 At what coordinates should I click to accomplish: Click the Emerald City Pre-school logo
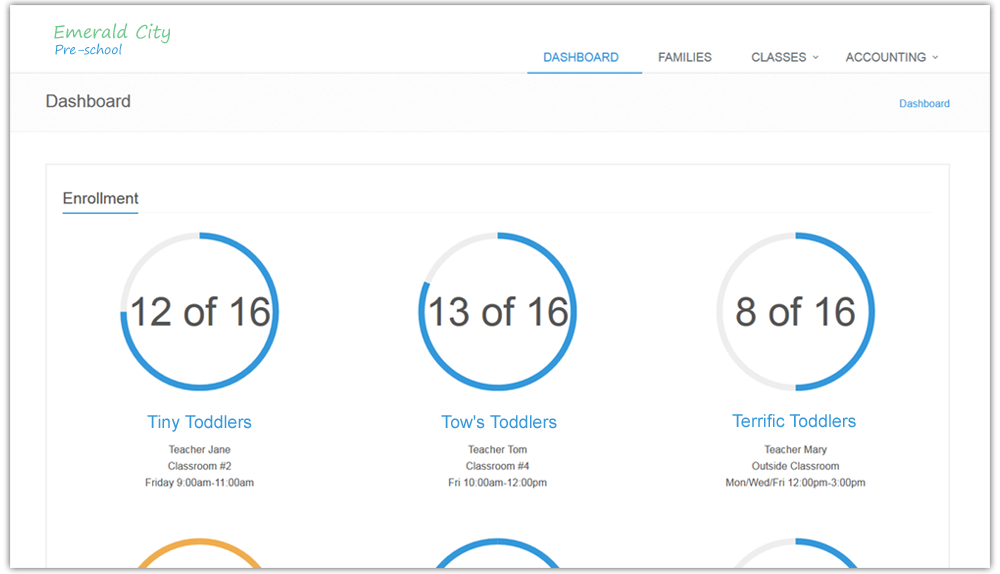111,40
